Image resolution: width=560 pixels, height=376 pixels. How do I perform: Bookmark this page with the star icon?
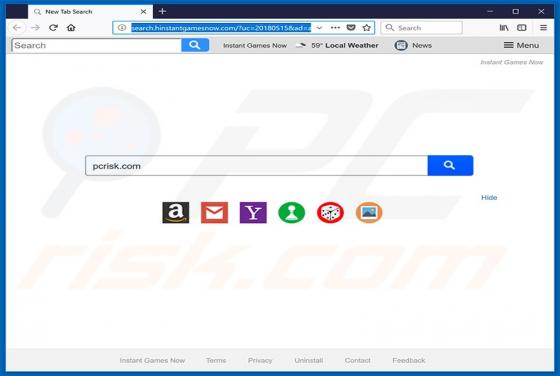coord(366,27)
